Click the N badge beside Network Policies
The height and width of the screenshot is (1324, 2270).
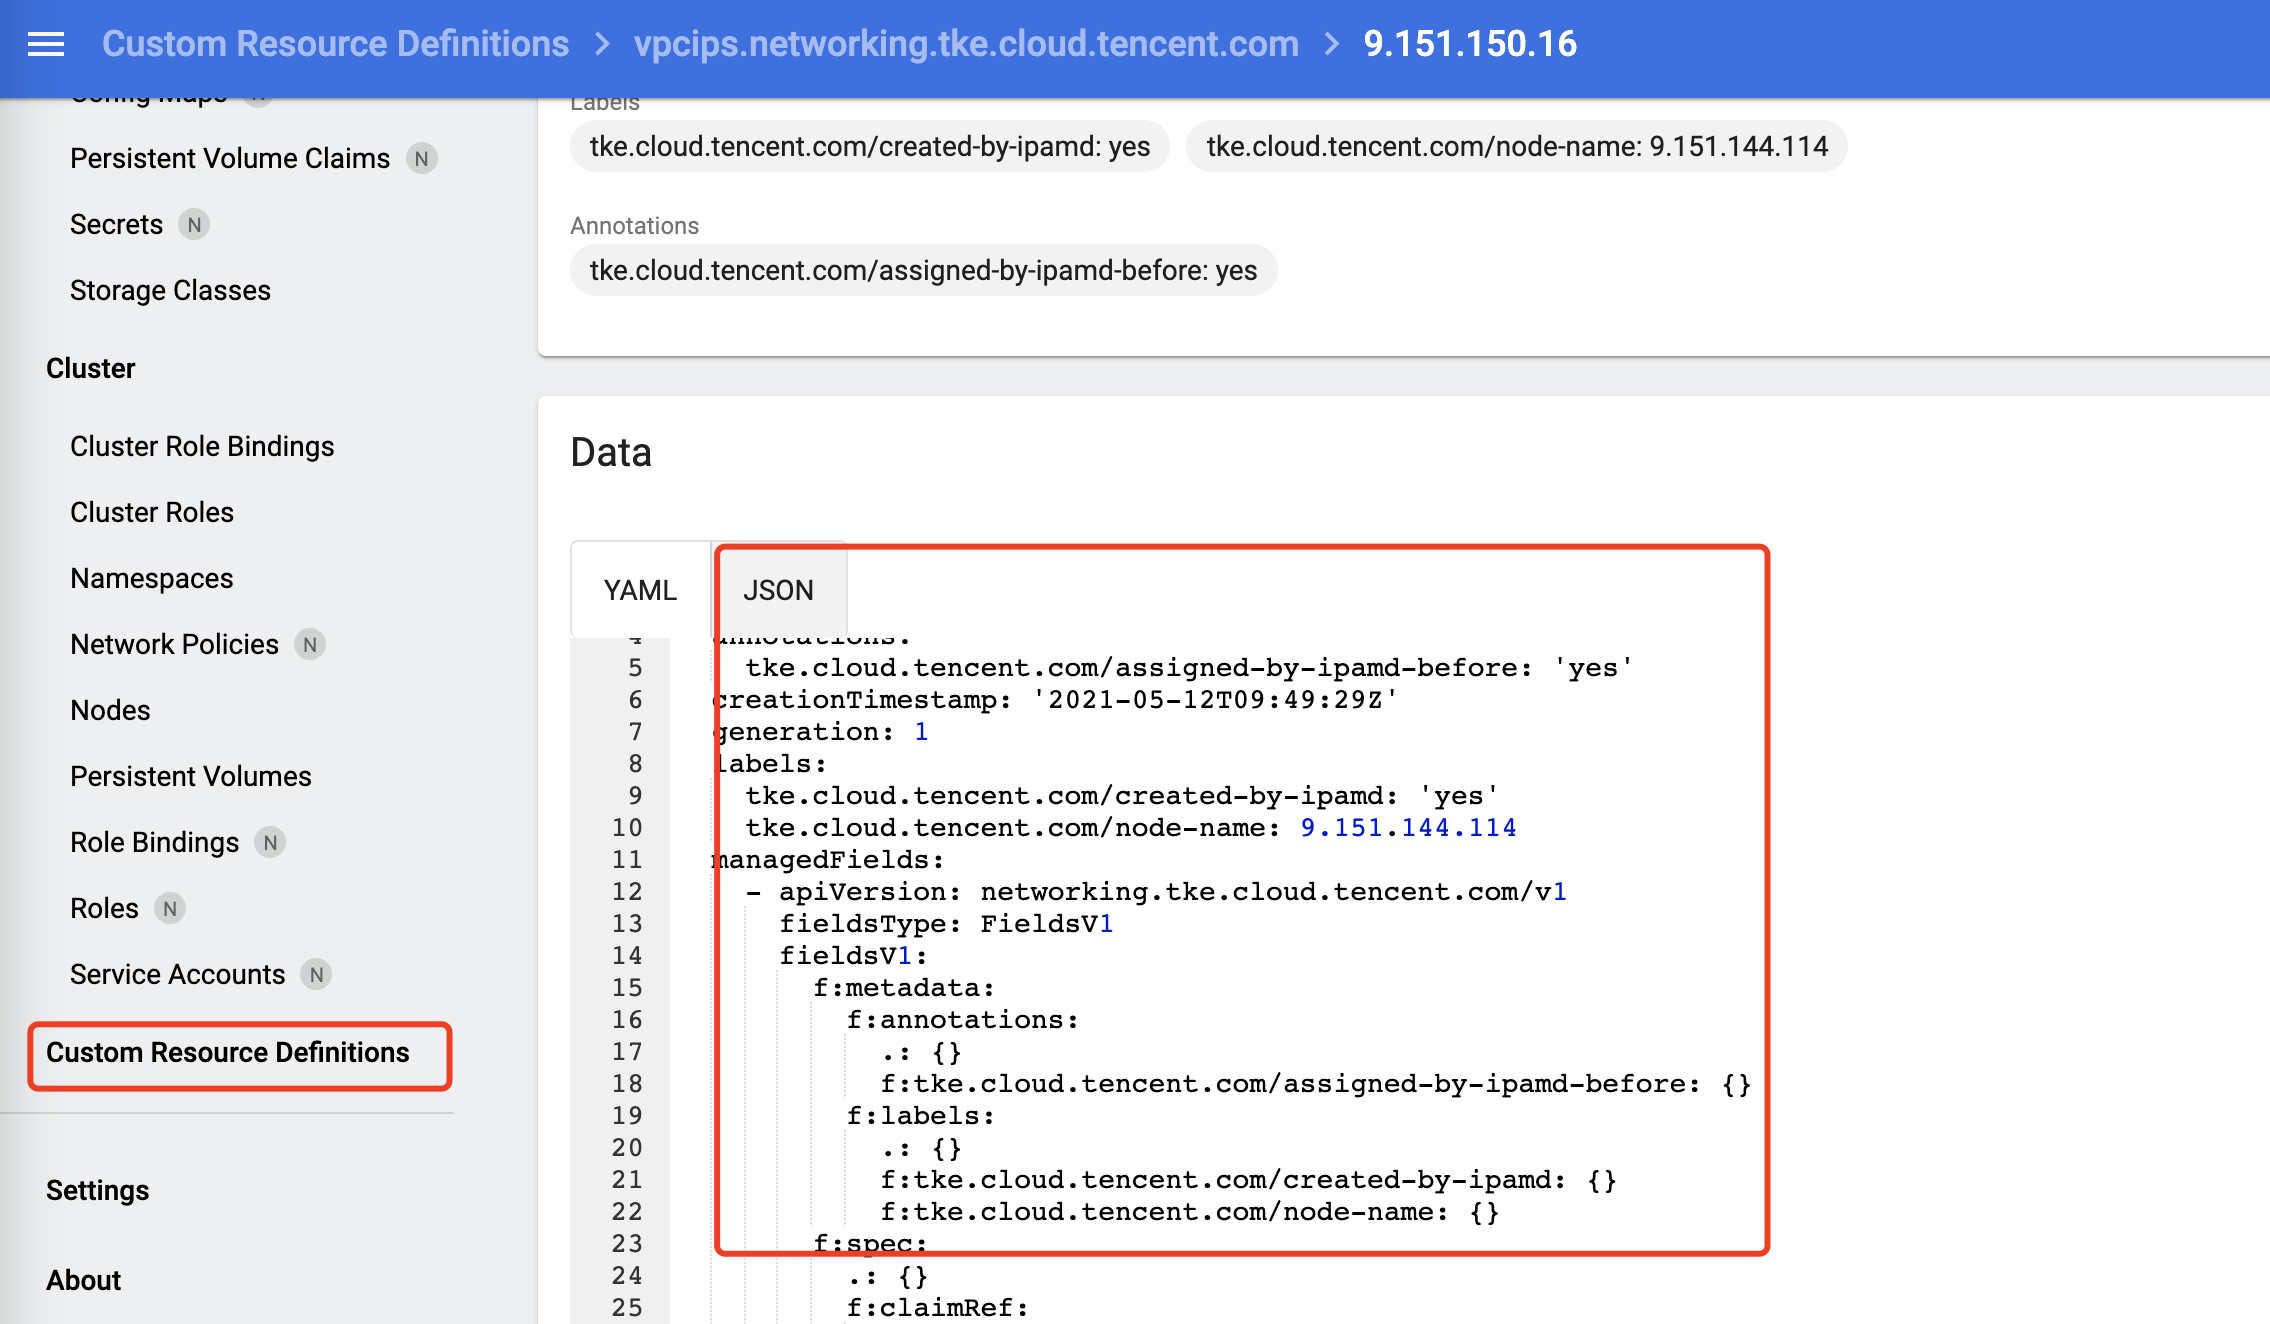(x=310, y=645)
